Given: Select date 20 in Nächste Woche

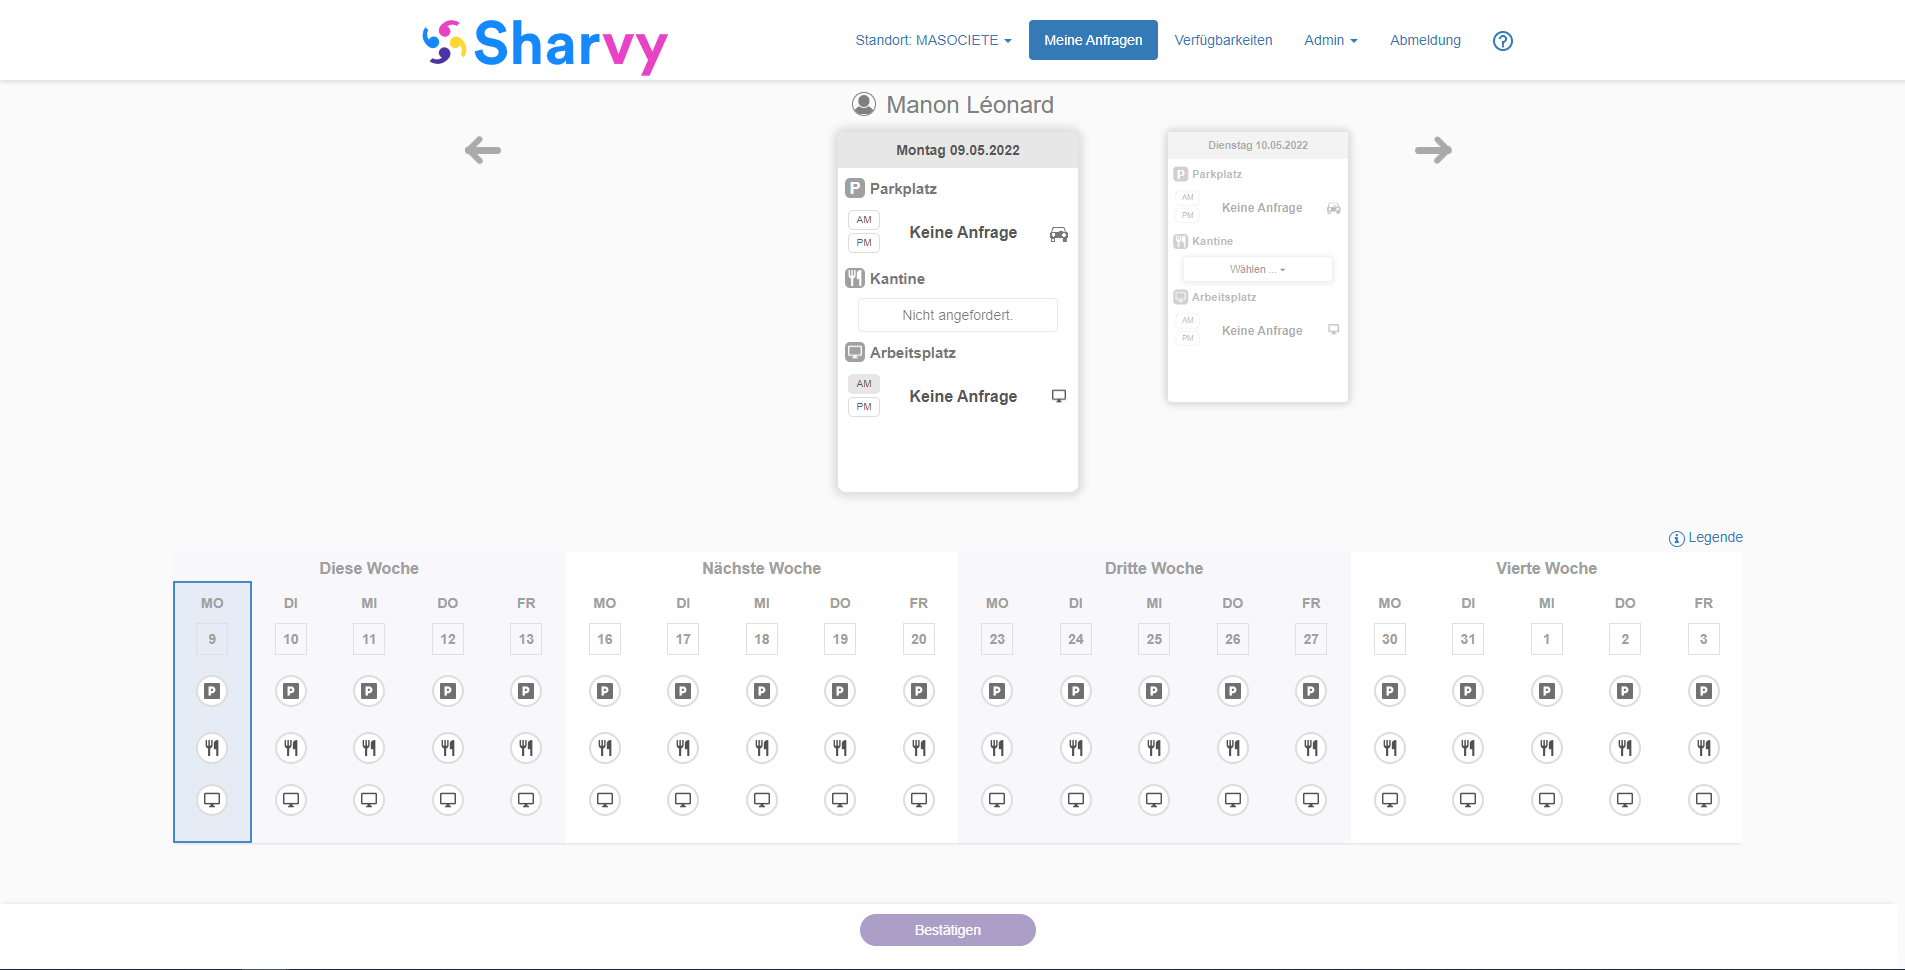Looking at the screenshot, I should pyautogui.click(x=919, y=639).
